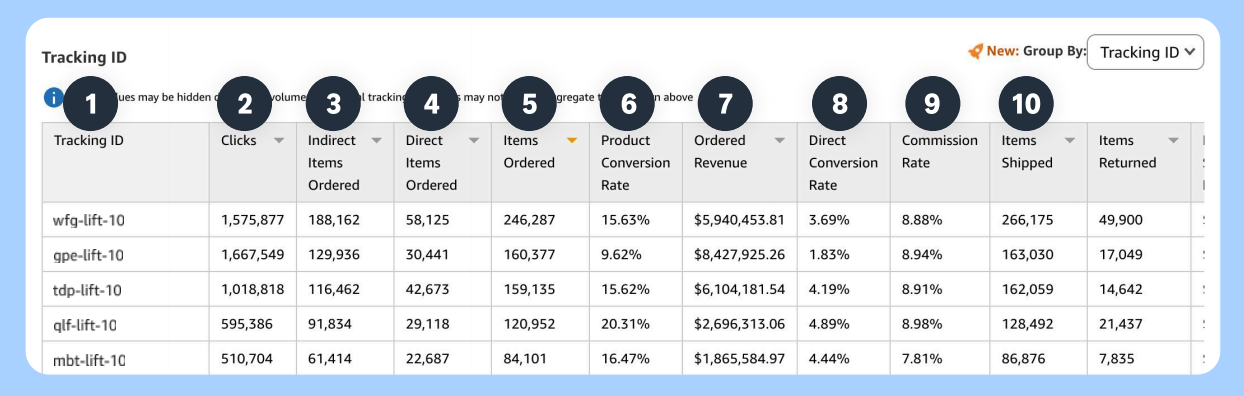This screenshot has height=396, width=1244.
Task: Click numbered badge 5 above Items Ordered
Action: click(530, 102)
